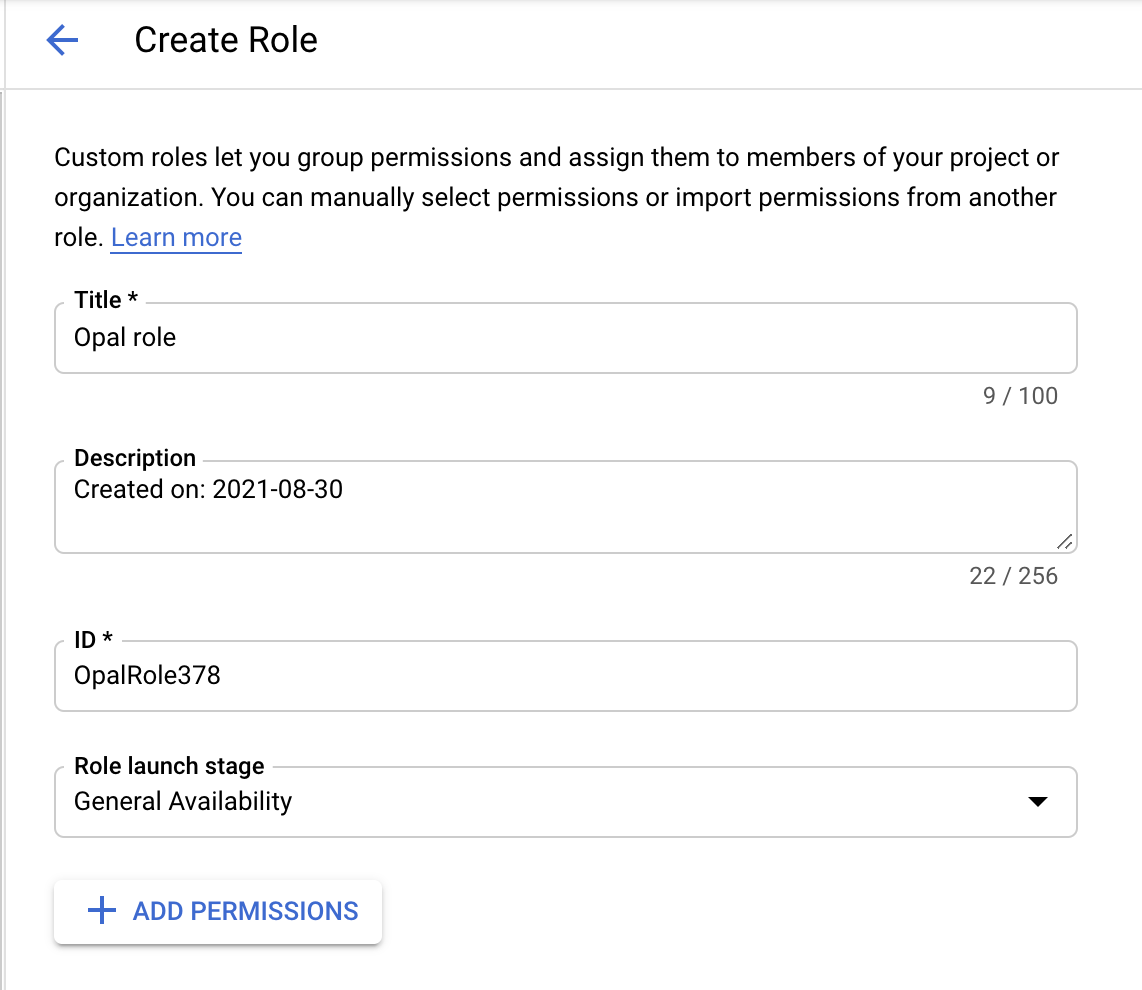The width and height of the screenshot is (1142, 990).
Task: Click the 9 / 100 character counter
Action: [1020, 396]
